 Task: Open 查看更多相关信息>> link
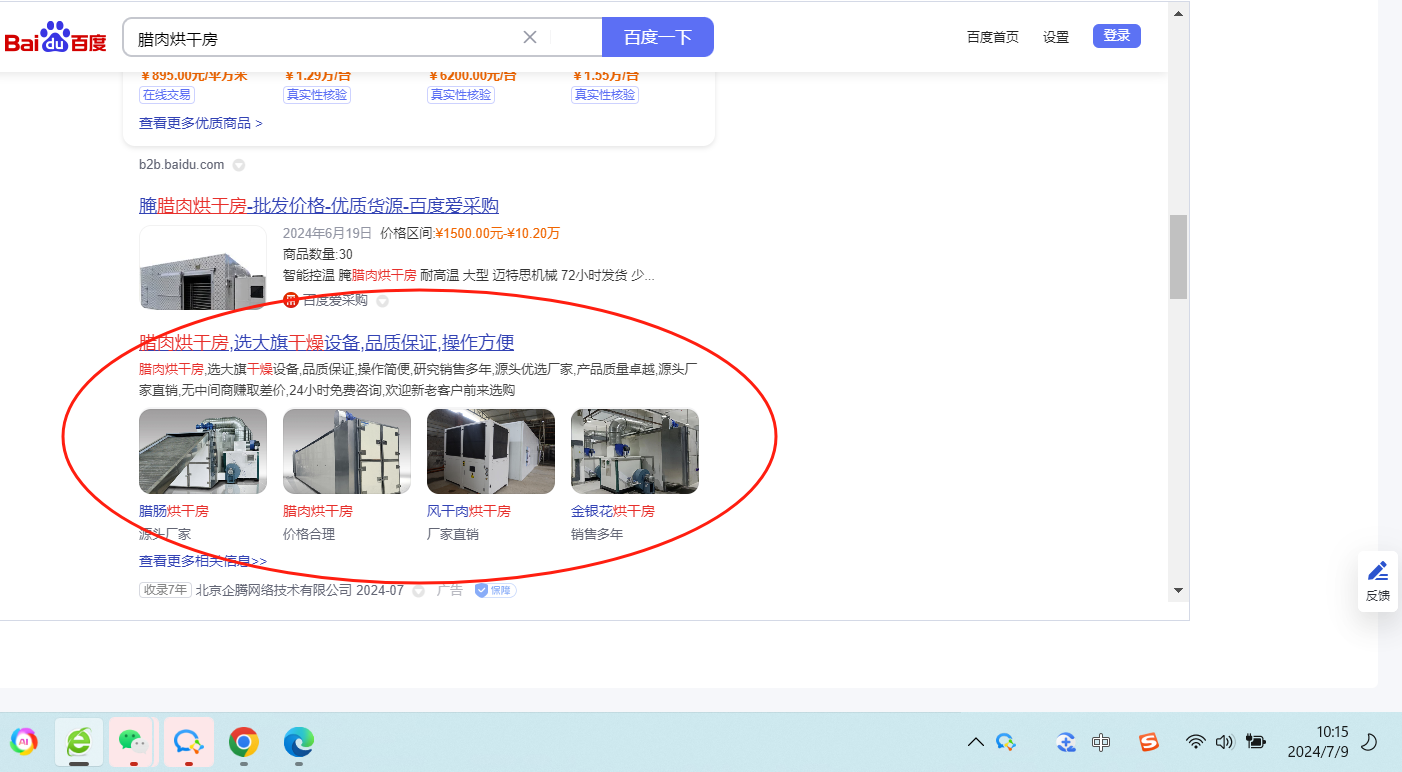click(203, 561)
